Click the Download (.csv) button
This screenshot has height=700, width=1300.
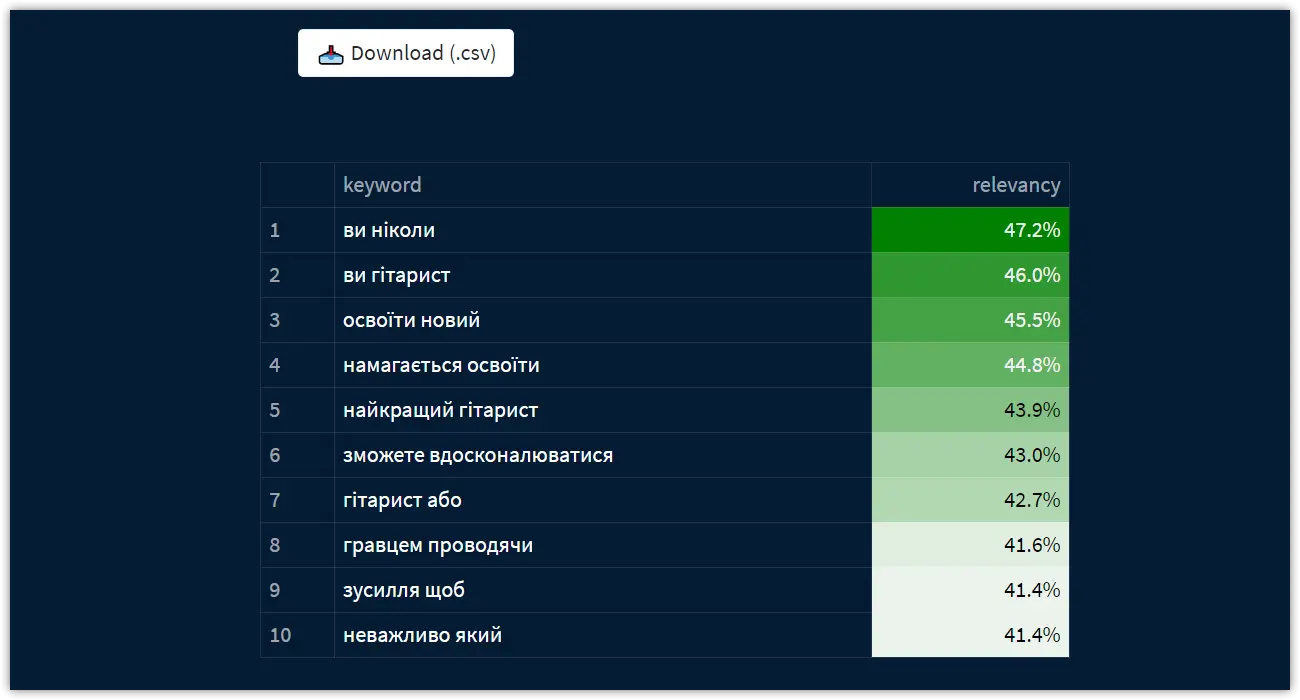point(405,53)
